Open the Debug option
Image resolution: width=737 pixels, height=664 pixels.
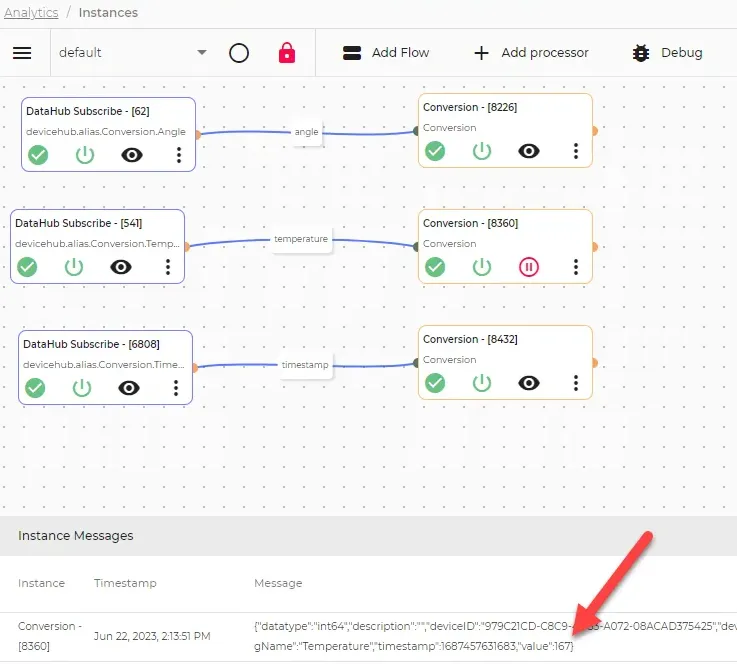click(x=667, y=53)
